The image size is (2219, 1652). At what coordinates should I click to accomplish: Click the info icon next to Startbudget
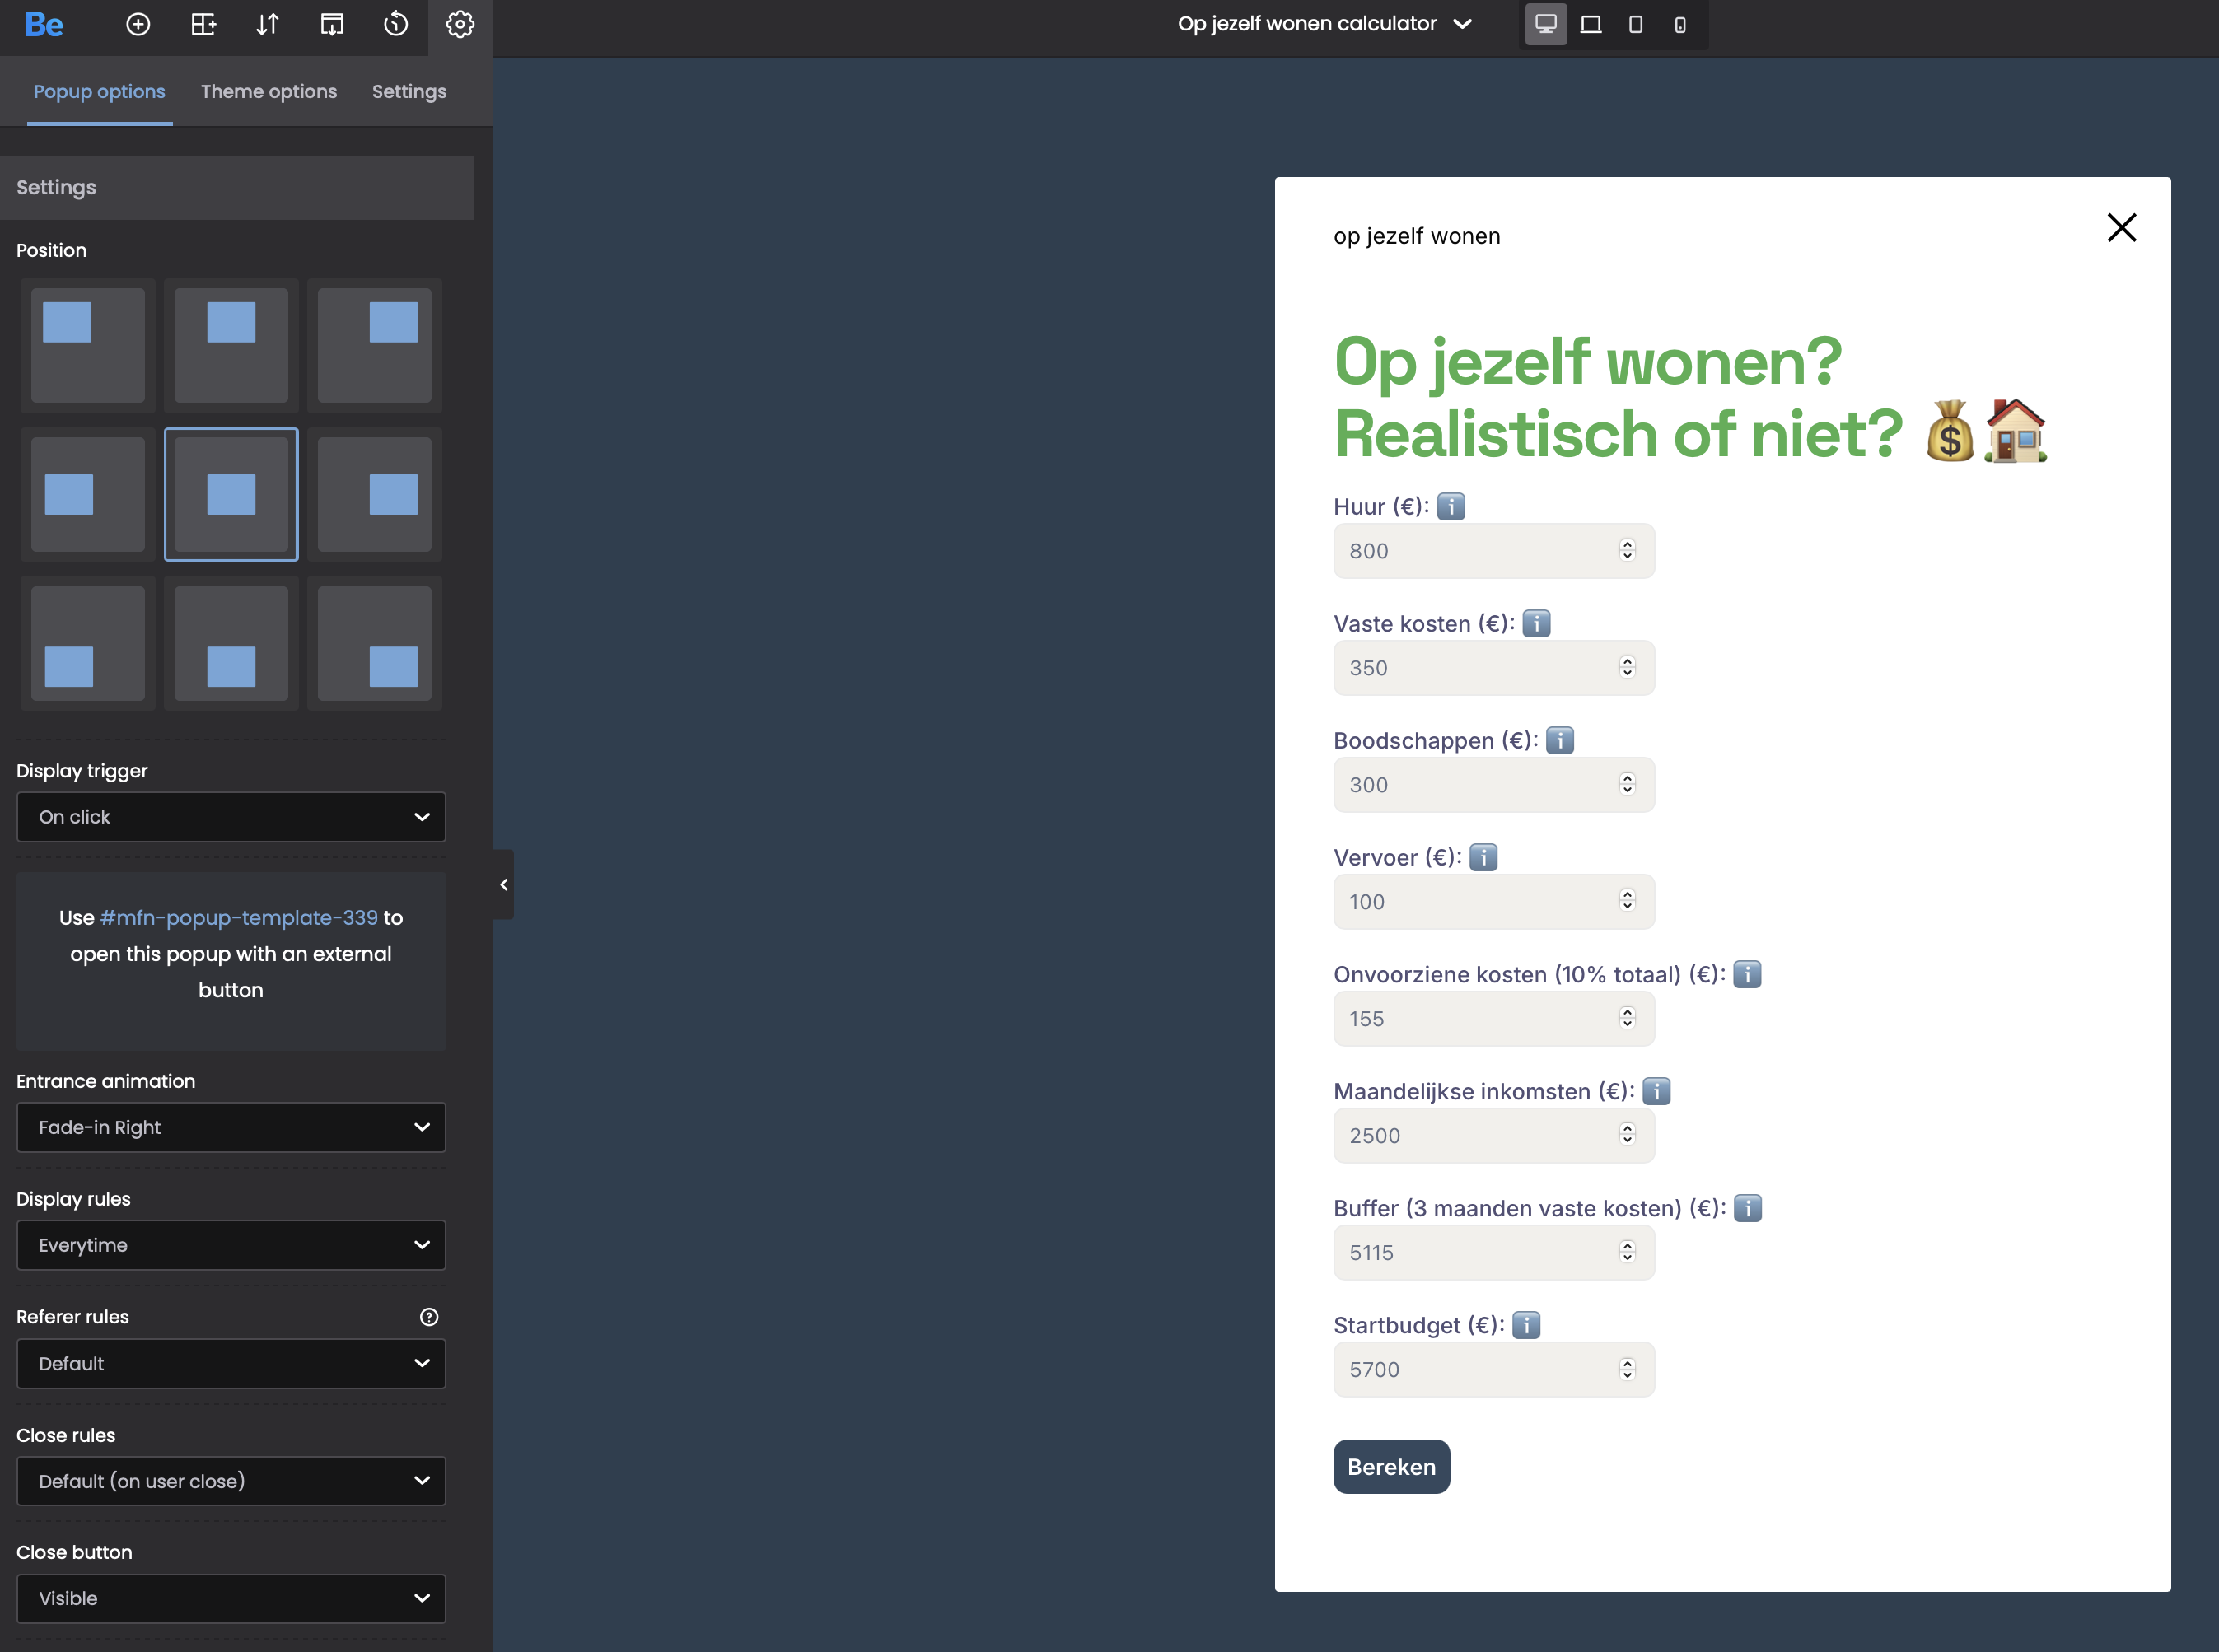1526,1326
